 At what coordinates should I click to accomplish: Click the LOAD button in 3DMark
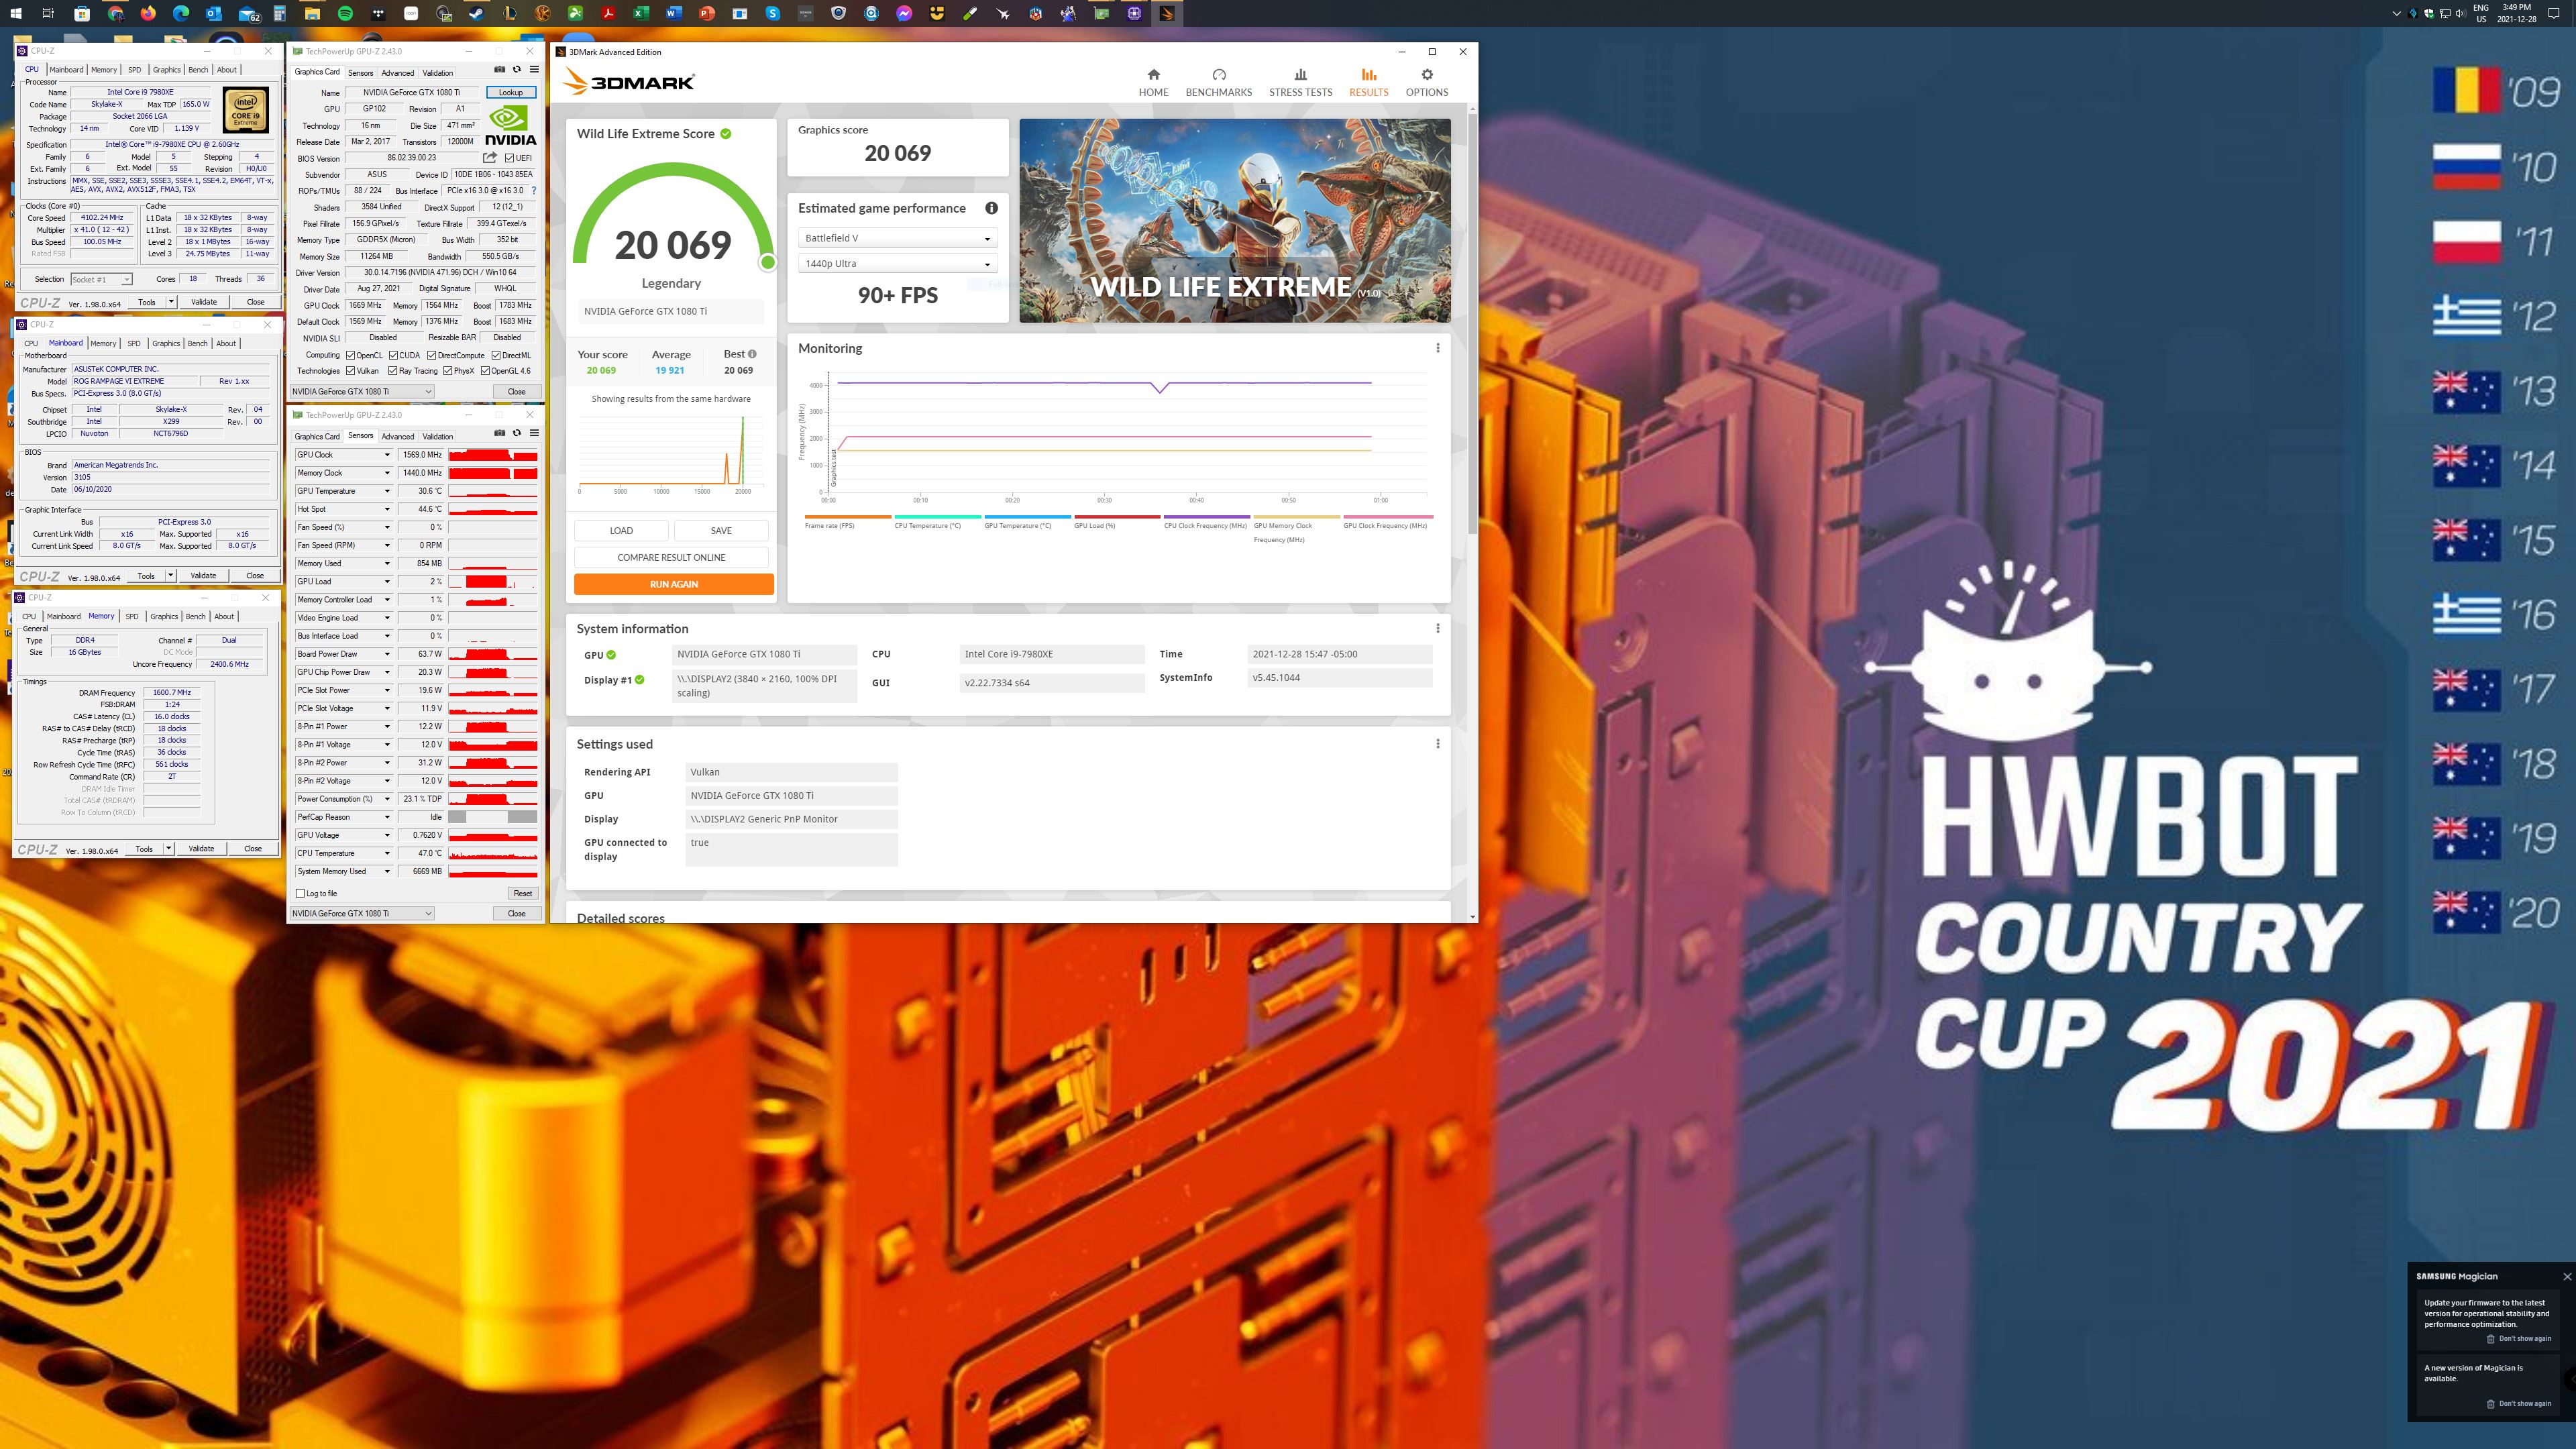[621, 530]
